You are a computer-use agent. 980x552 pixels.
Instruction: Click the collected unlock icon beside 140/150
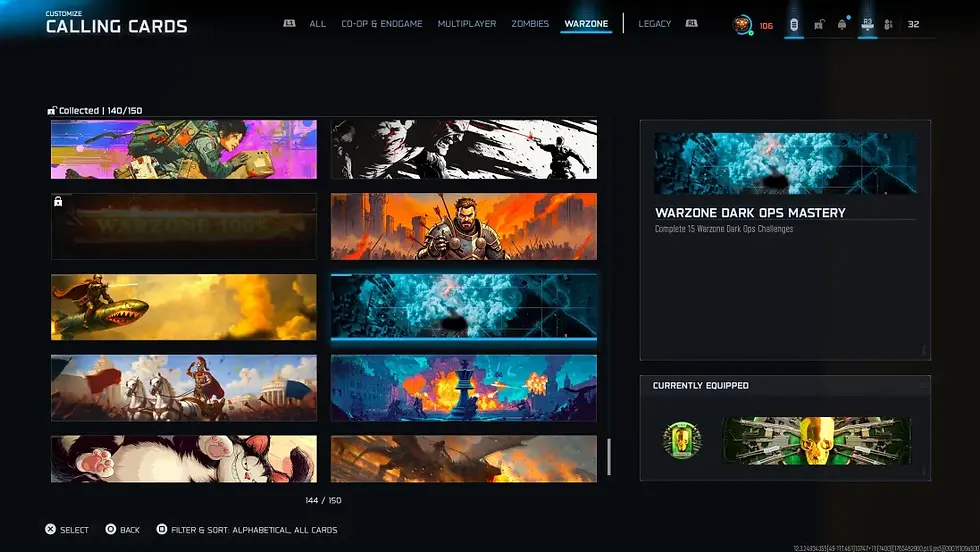(x=52, y=111)
